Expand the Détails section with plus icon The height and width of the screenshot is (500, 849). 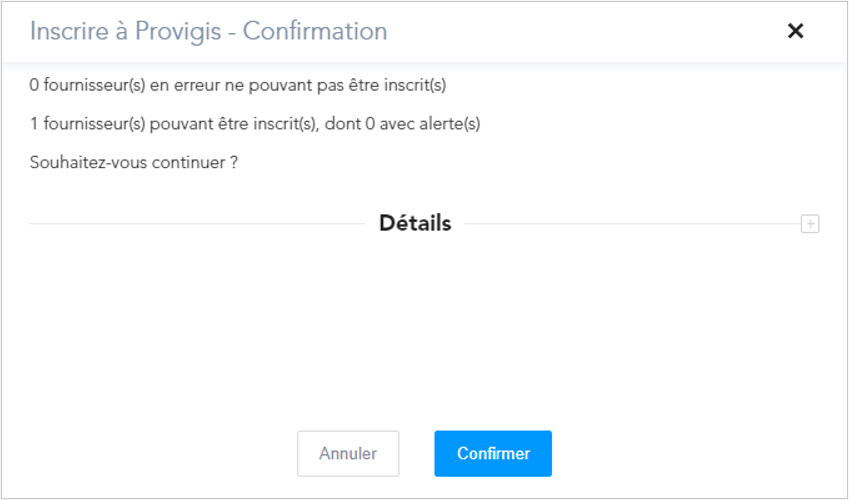810,224
